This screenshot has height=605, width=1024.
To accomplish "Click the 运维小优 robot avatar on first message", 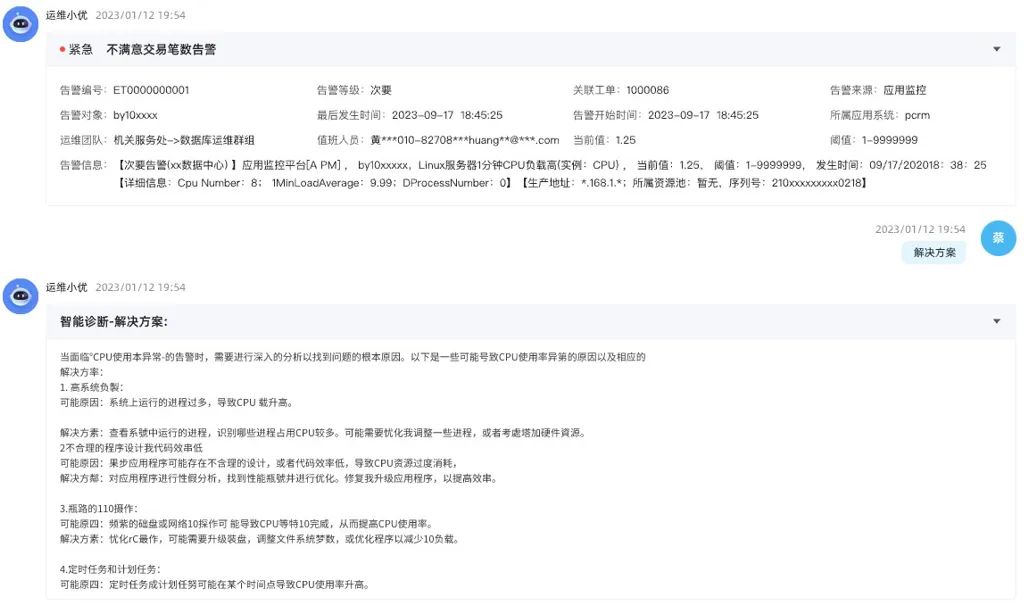I will (x=20, y=23).
